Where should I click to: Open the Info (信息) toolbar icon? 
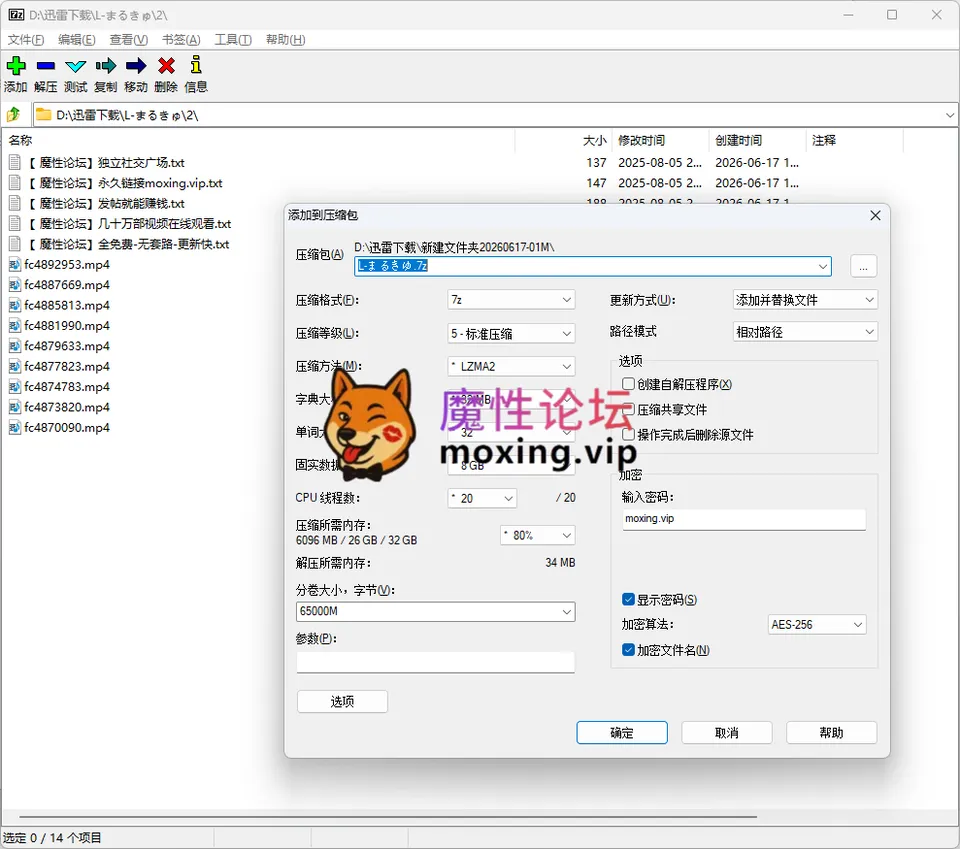pyautogui.click(x=196, y=65)
